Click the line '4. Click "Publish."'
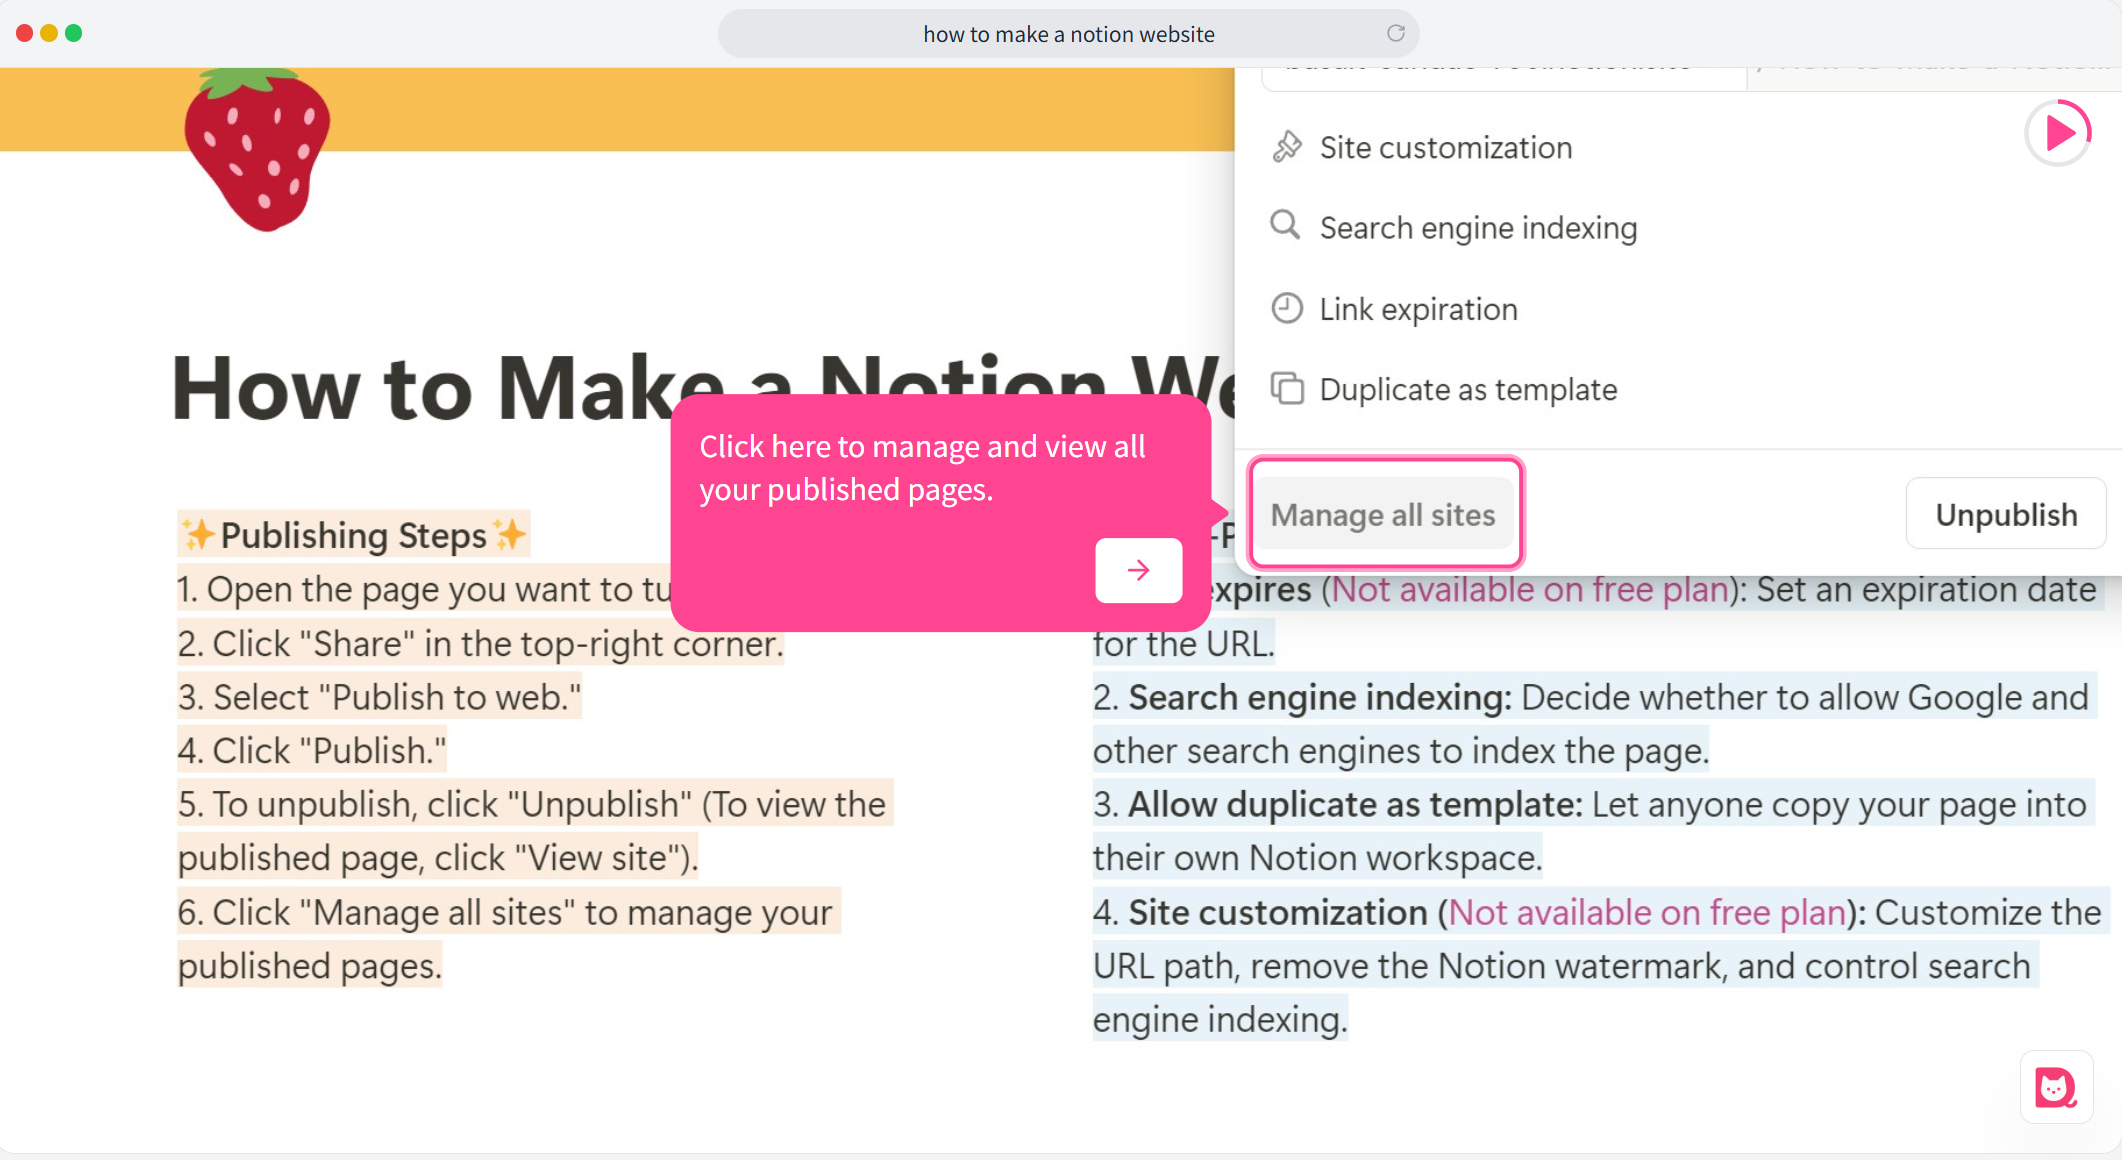The width and height of the screenshot is (2122, 1160). point(312,751)
